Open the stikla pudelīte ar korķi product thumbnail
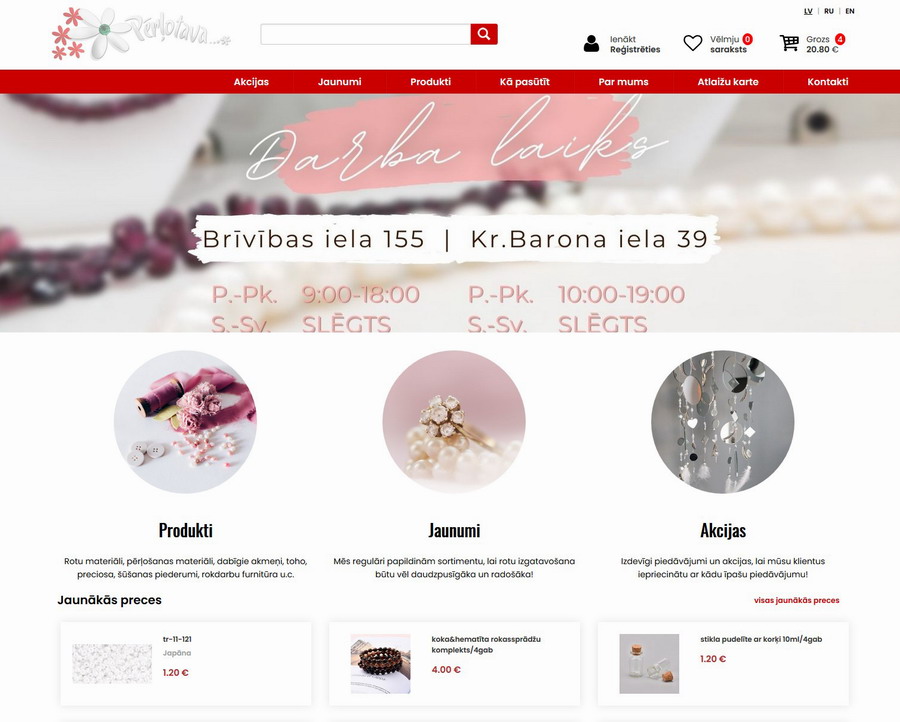This screenshot has width=900, height=722. (x=649, y=663)
